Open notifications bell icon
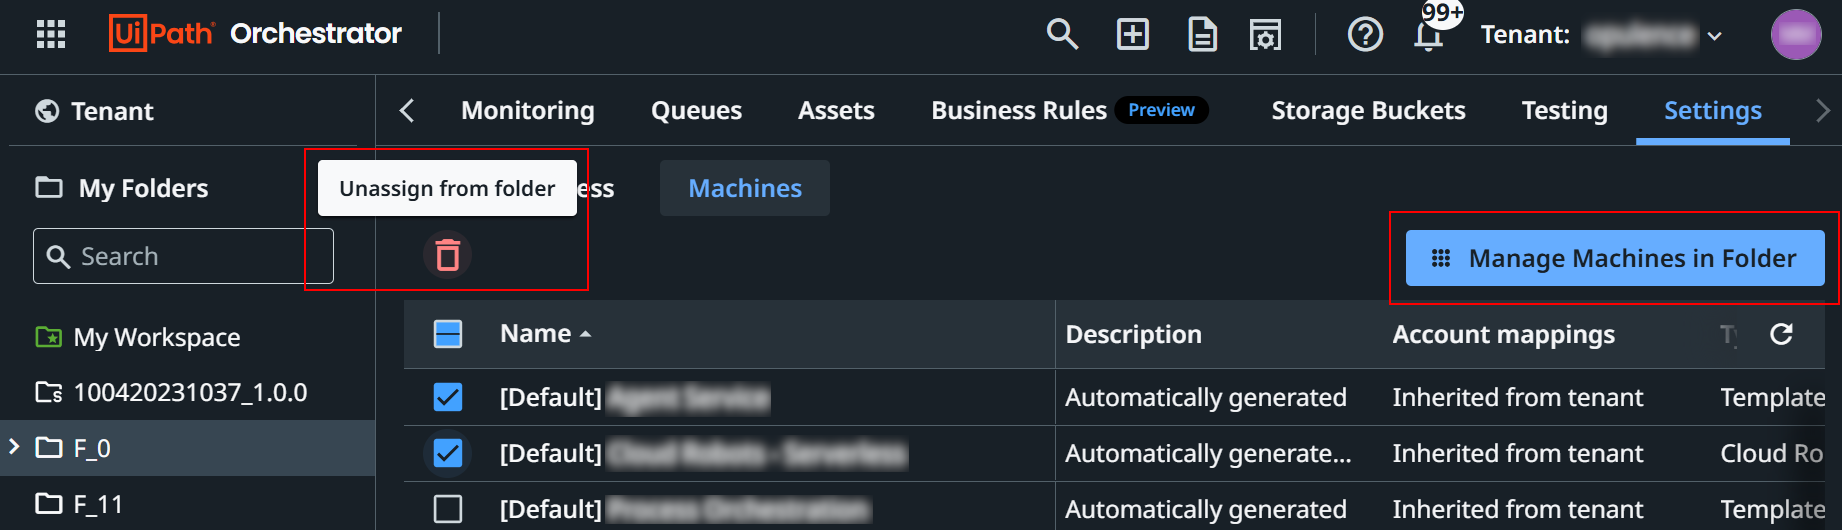1842x530 pixels. 1429,35
